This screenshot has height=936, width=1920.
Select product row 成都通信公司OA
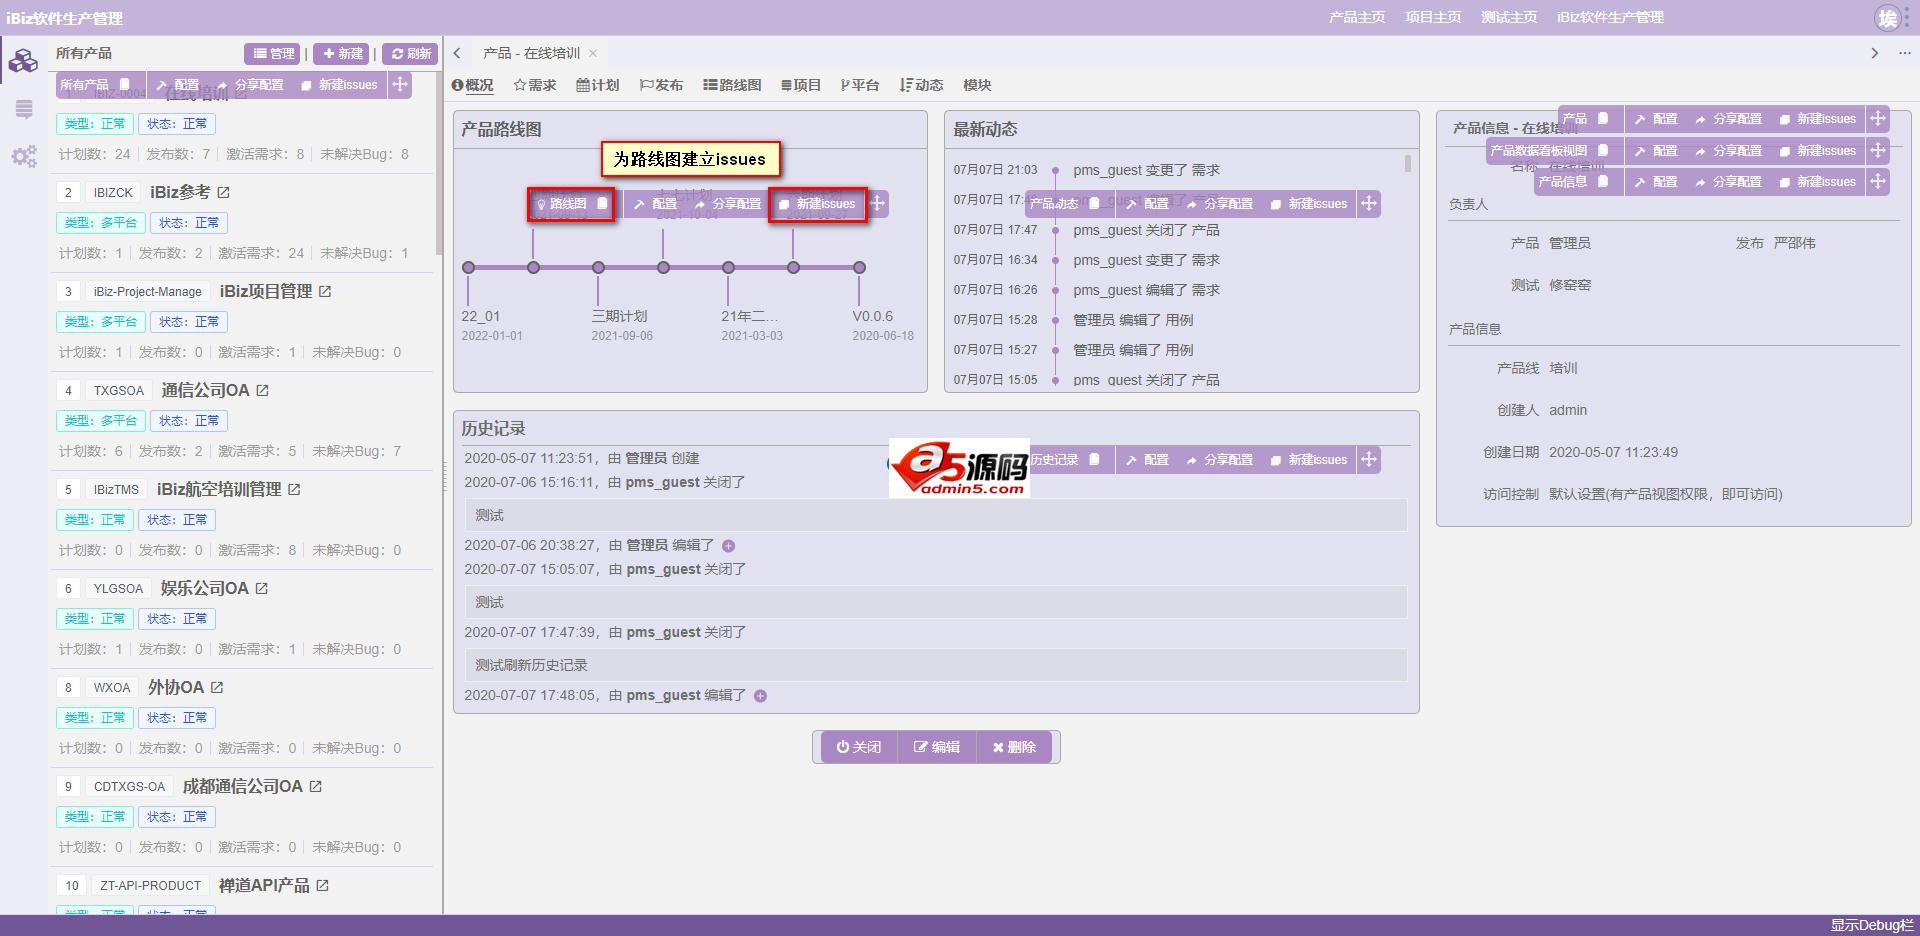(244, 817)
